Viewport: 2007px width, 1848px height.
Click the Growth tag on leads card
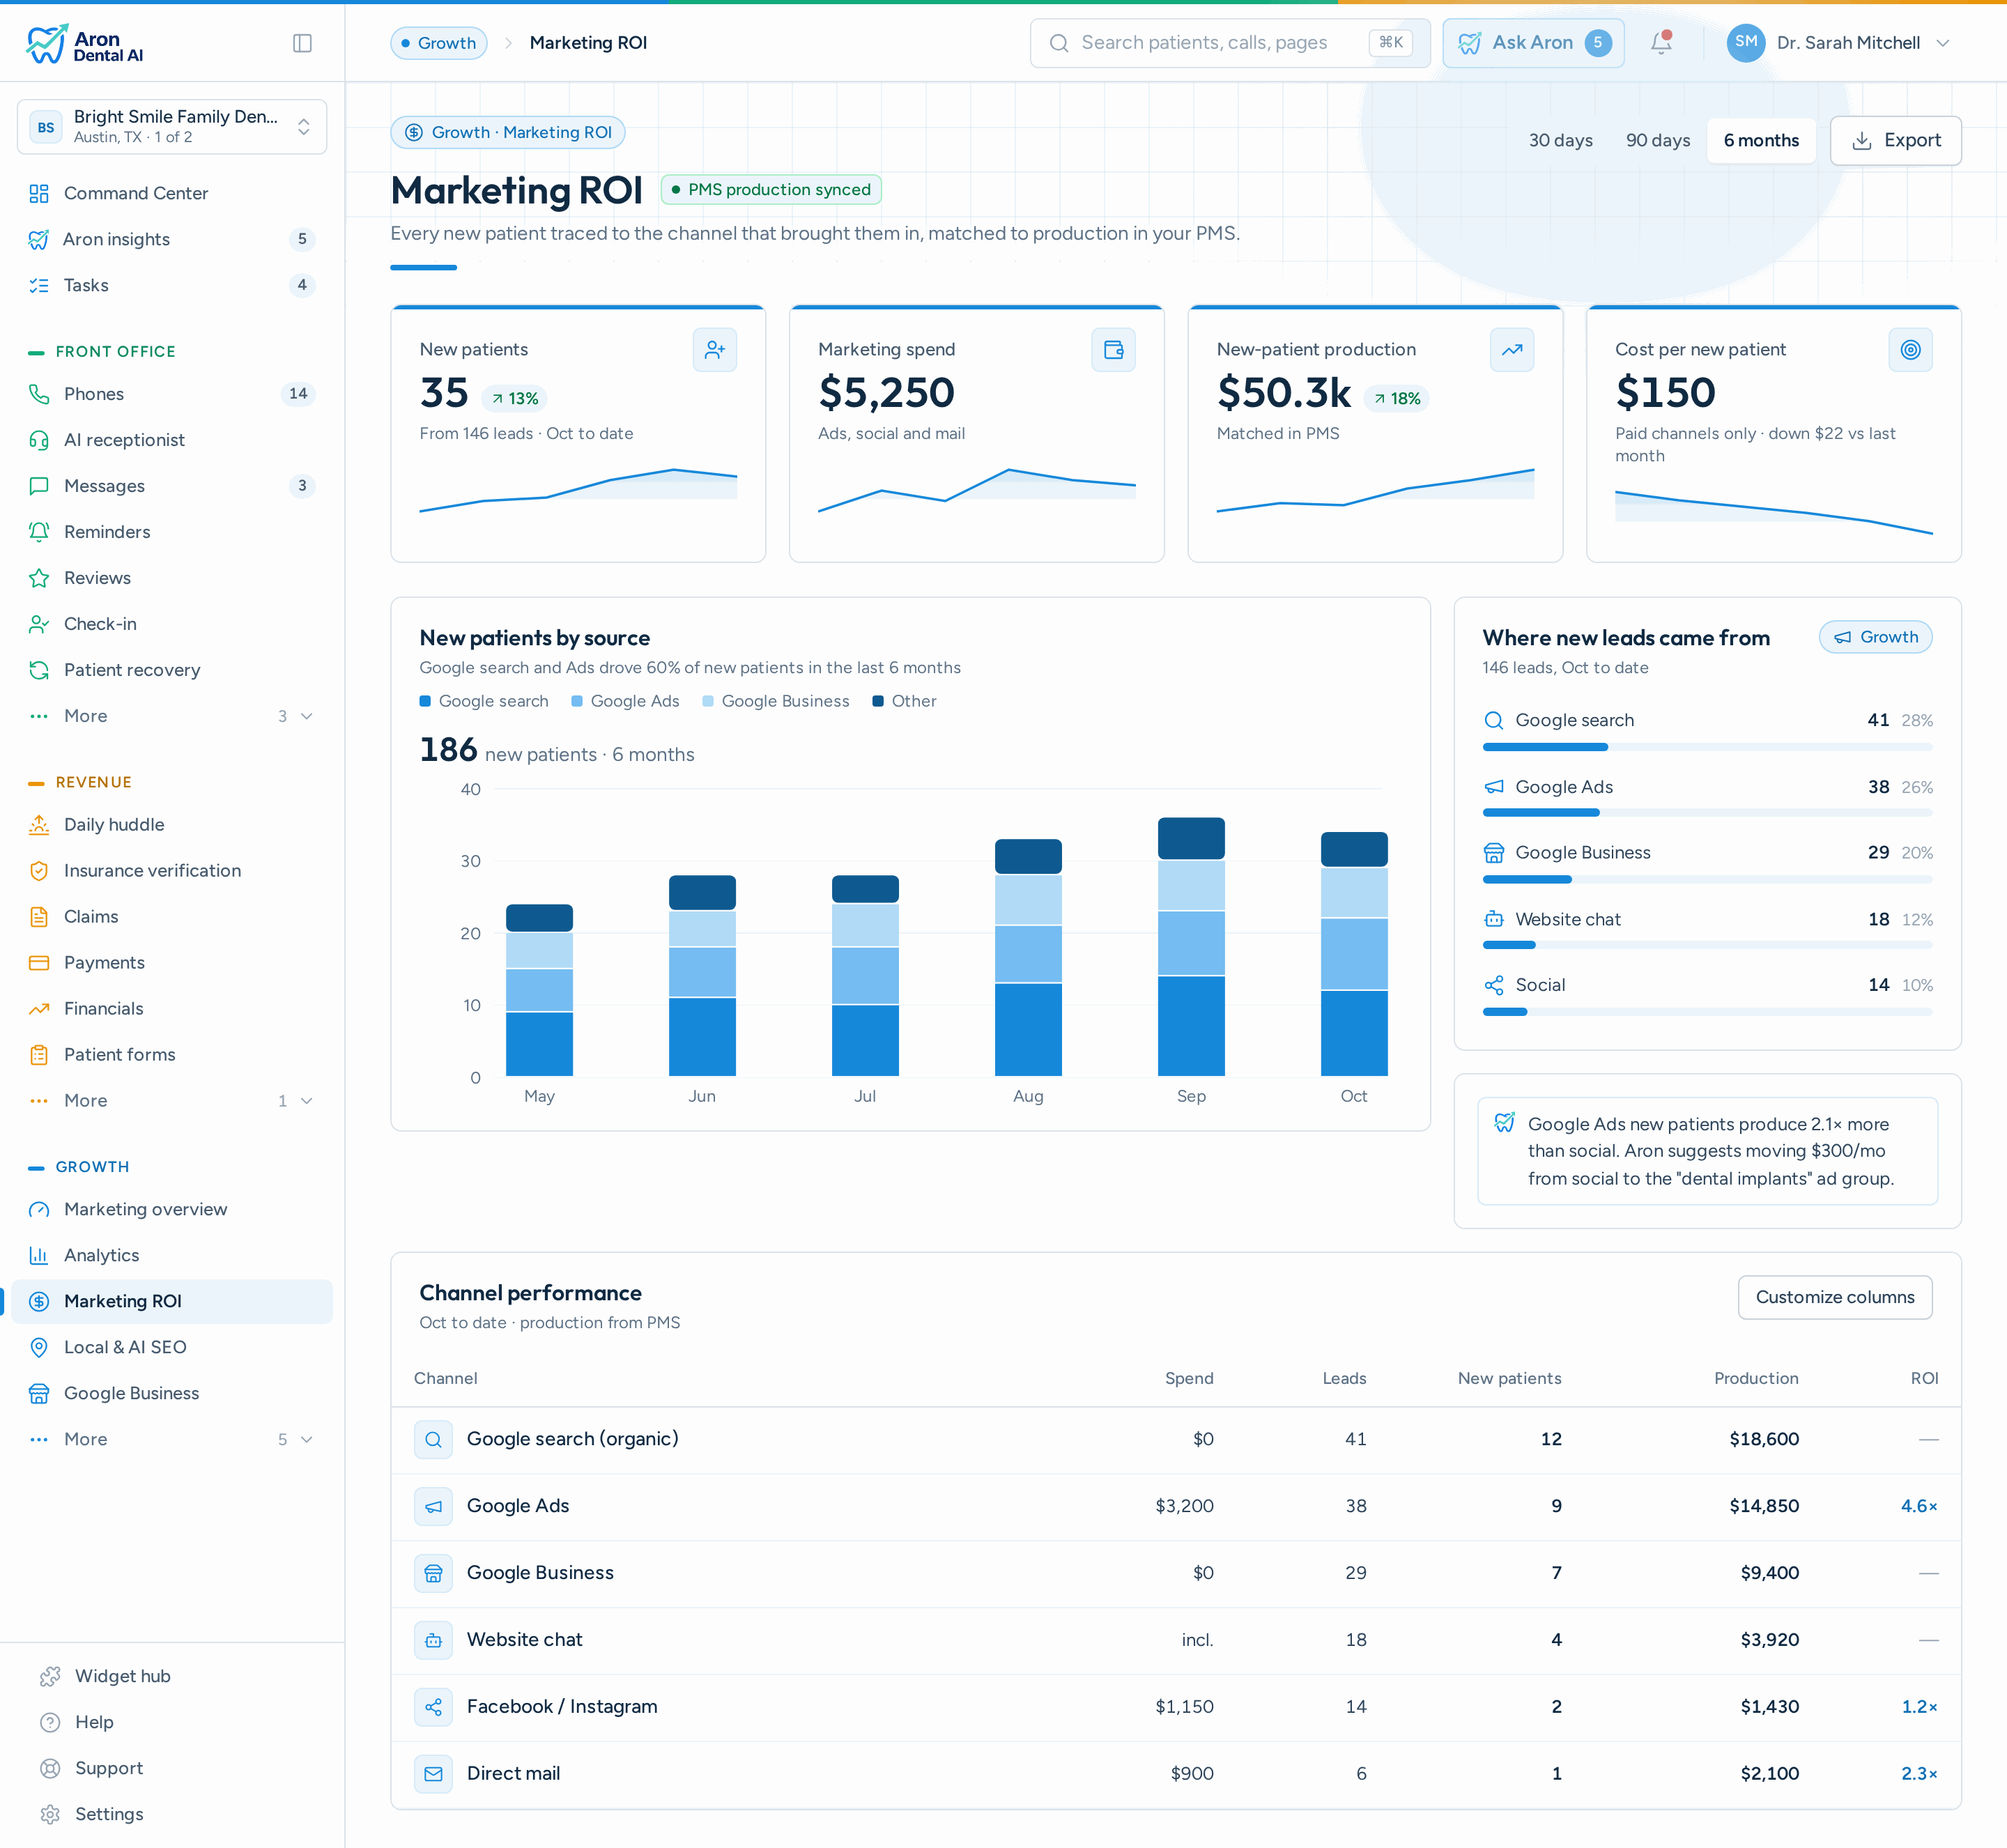1875,637
